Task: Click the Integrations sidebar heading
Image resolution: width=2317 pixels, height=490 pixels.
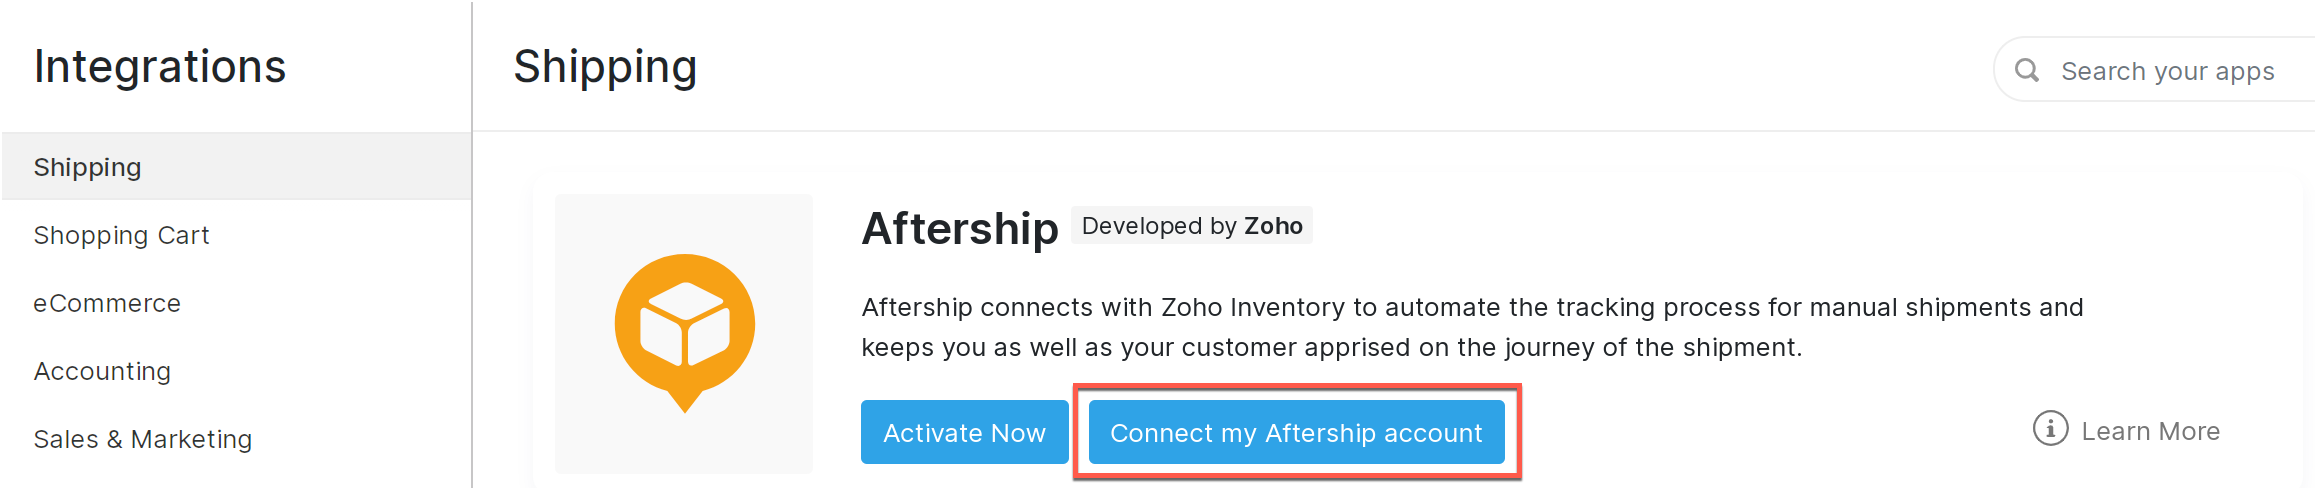Action: [160, 67]
